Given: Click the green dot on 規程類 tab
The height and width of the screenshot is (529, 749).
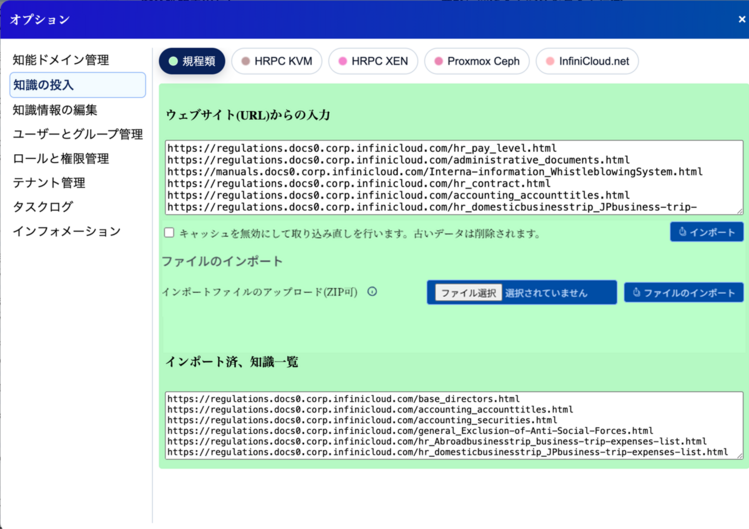Looking at the screenshot, I should coord(174,62).
